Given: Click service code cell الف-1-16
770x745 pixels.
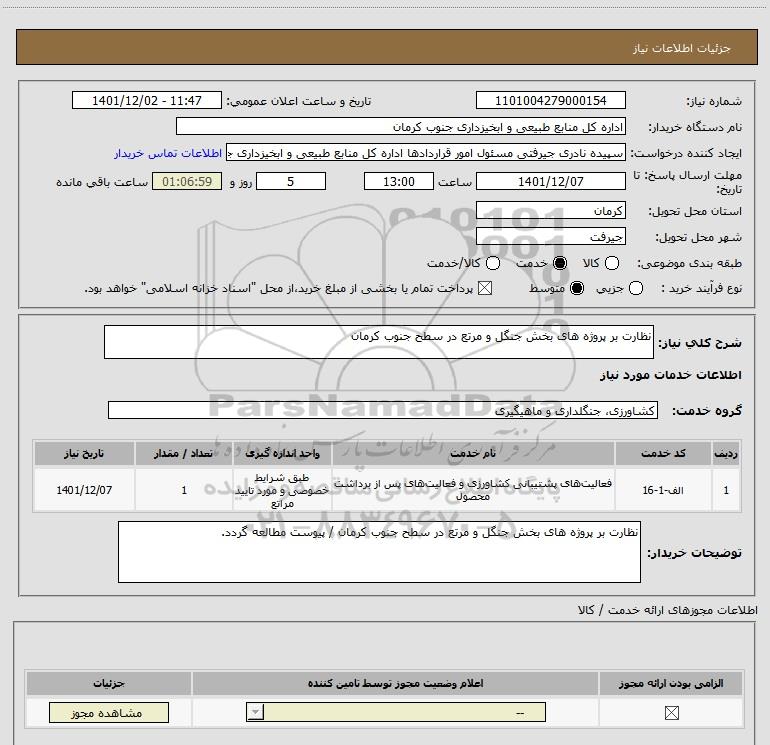Looking at the screenshot, I should [663, 490].
